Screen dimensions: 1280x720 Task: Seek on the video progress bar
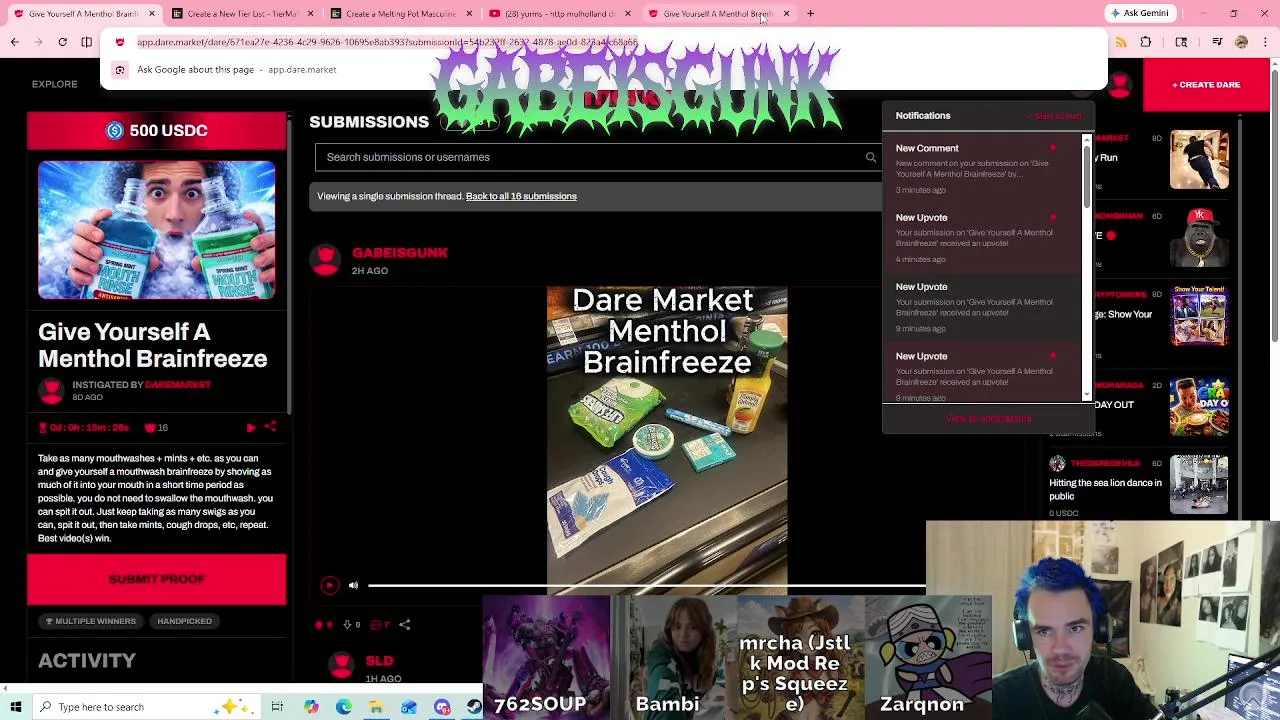pos(645,585)
